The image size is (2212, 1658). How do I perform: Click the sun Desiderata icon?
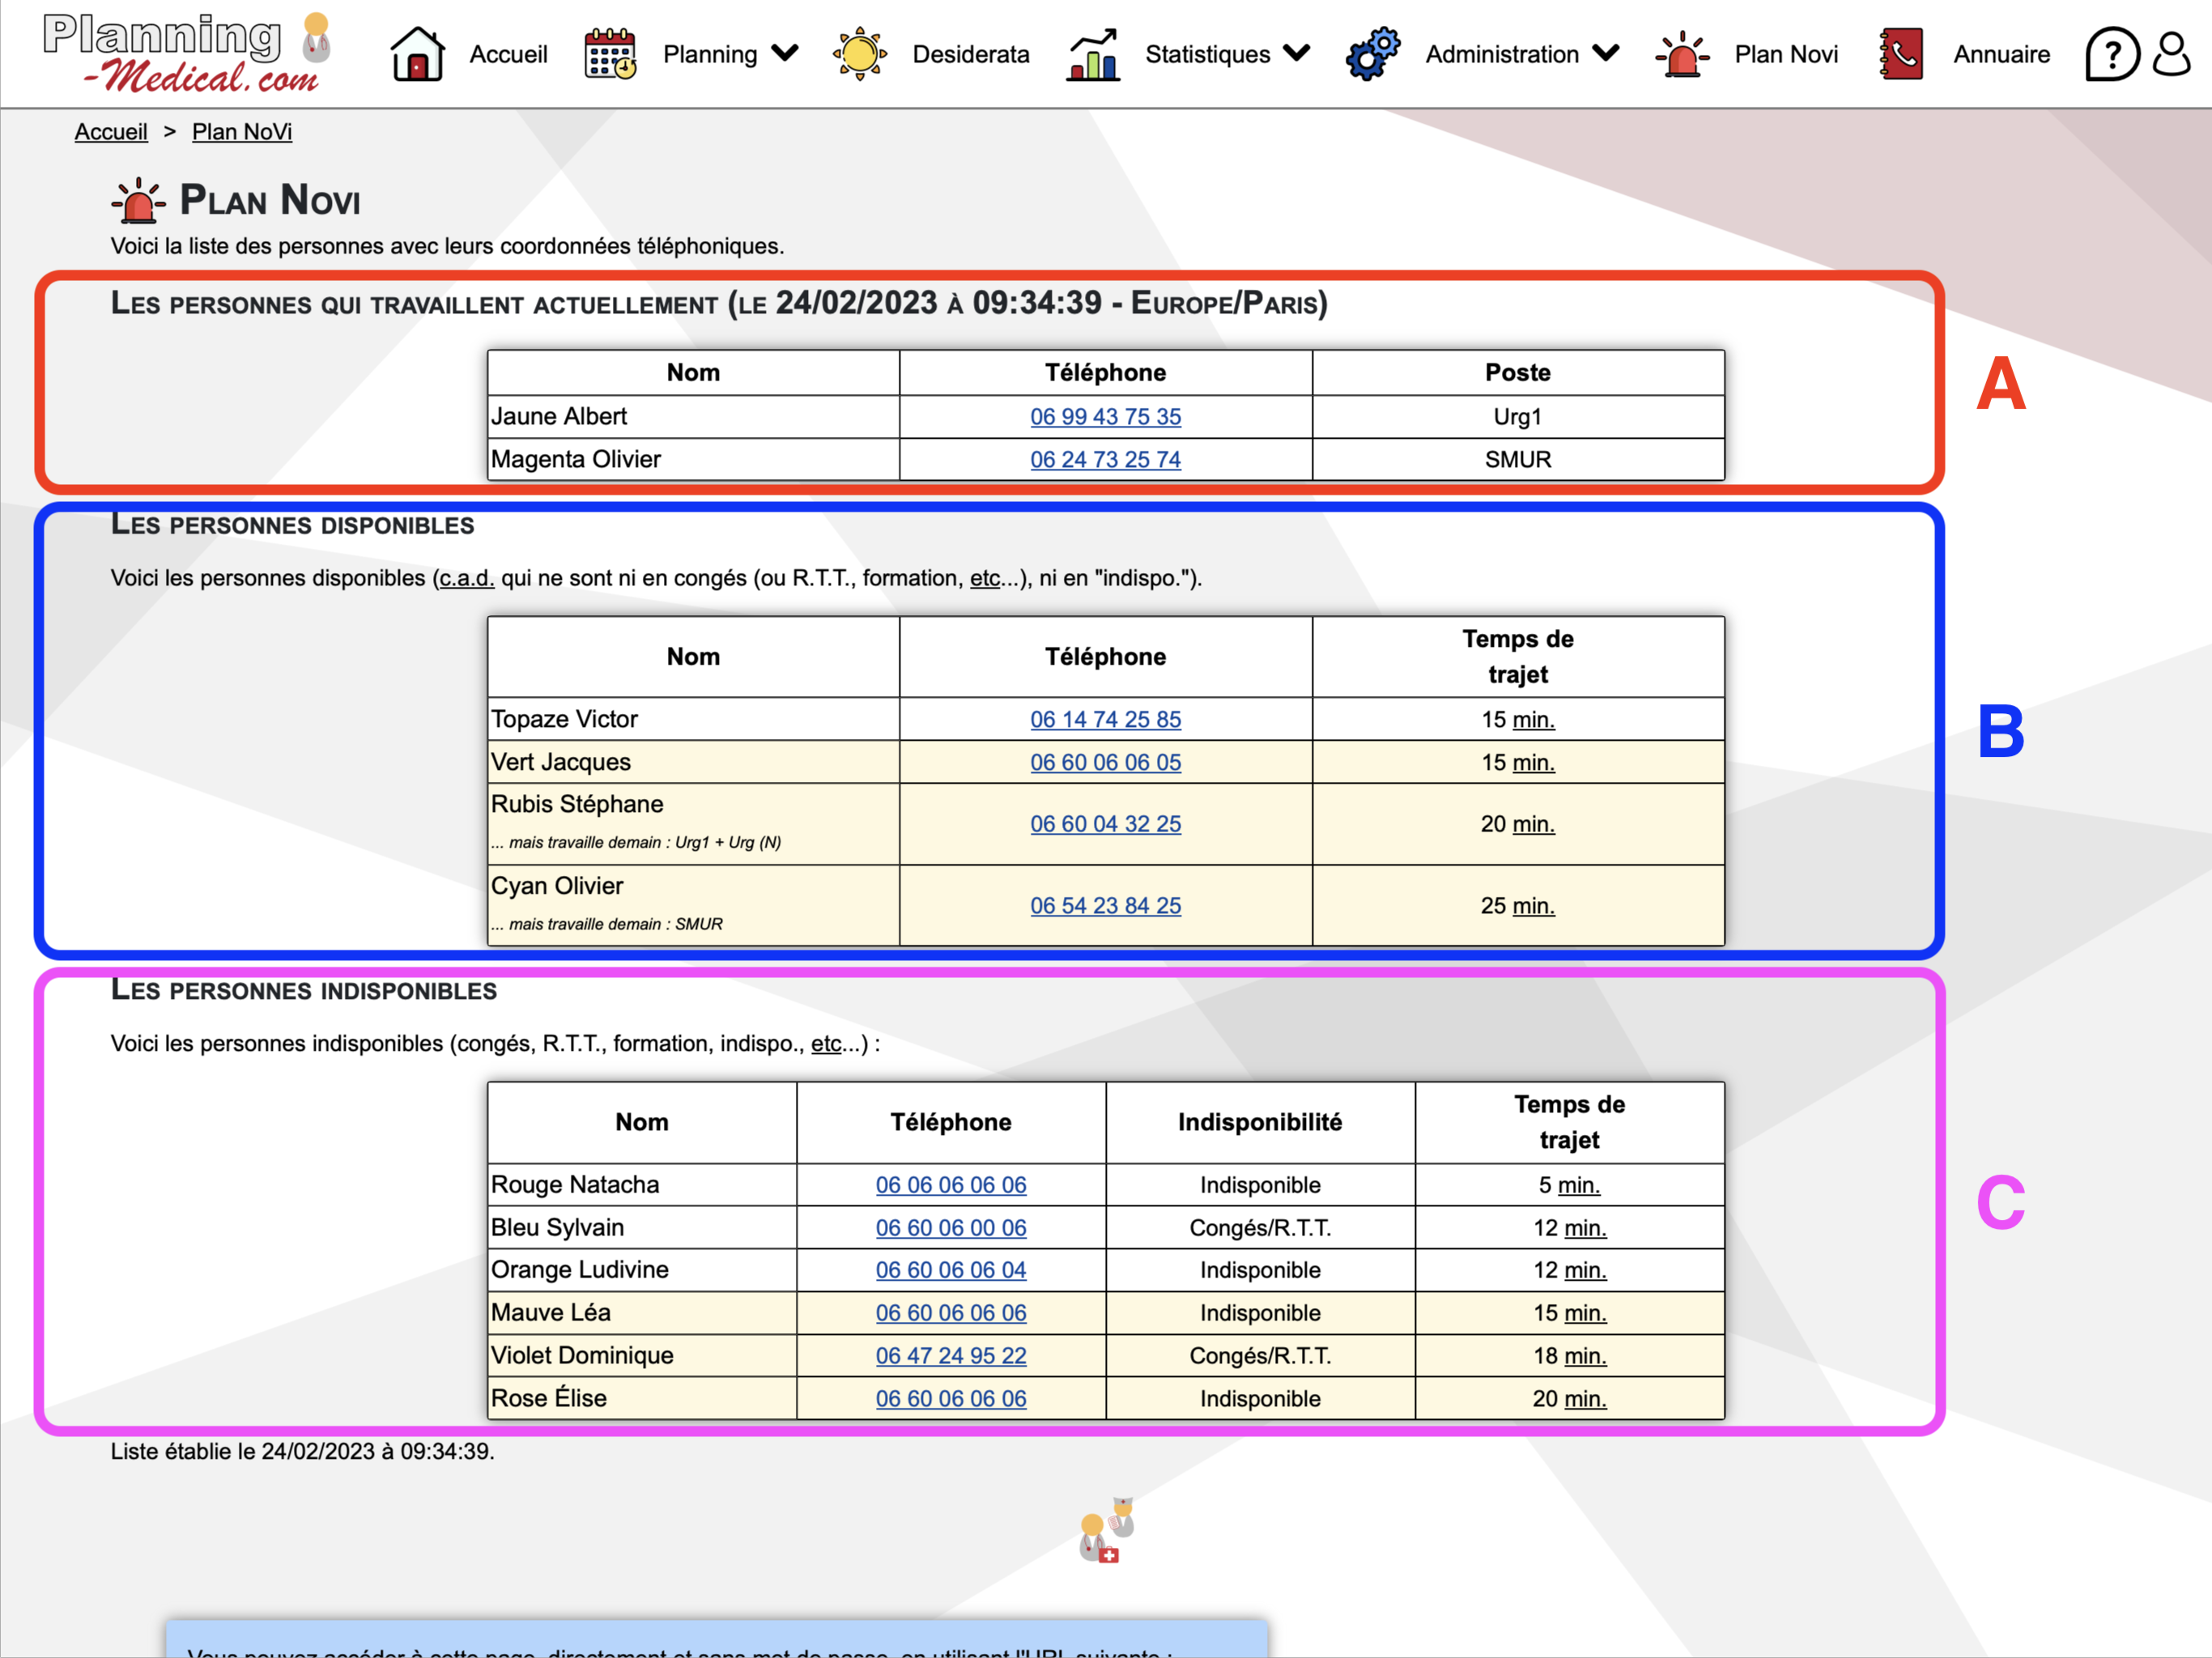[x=859, y=54]
